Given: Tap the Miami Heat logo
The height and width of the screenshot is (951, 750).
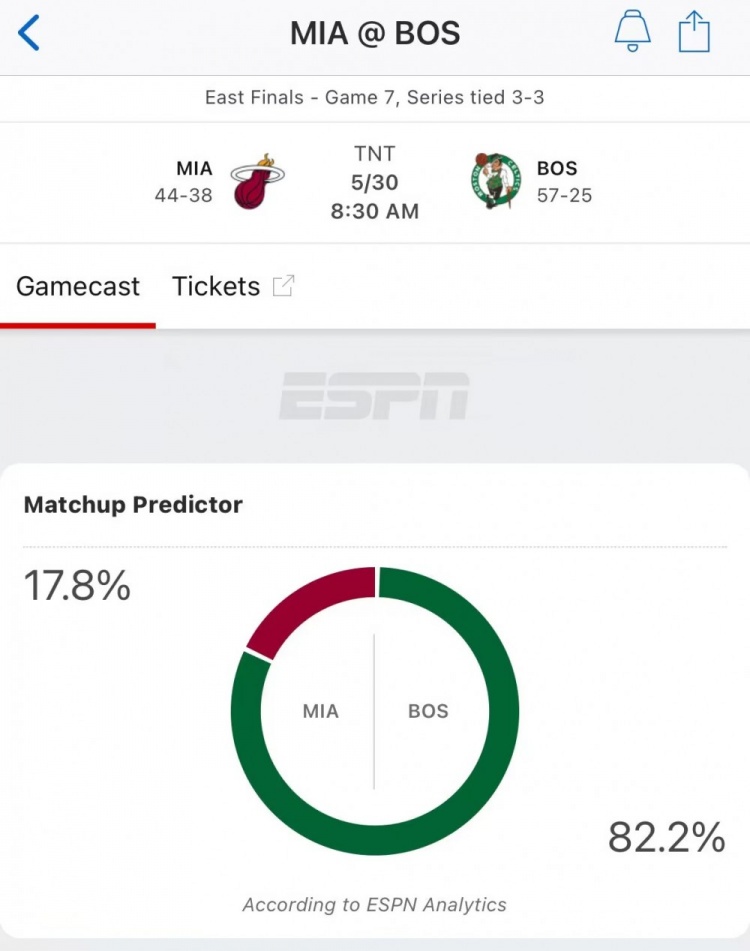Looking at the screenshot, I should (257, 181).
